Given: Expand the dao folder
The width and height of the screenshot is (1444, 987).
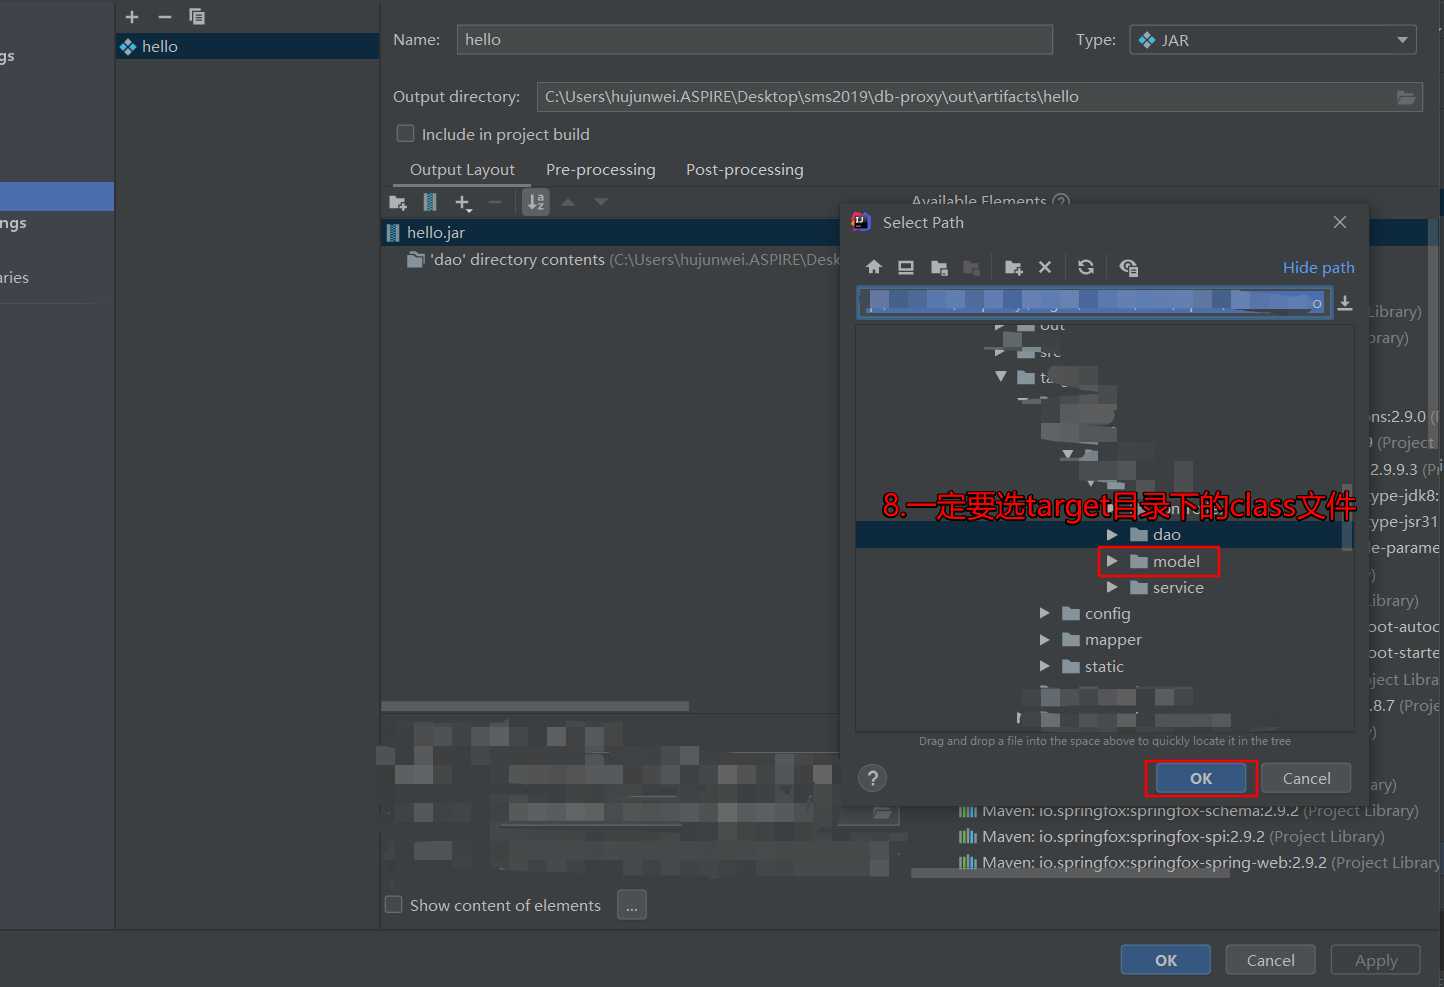Looking at the screenshot, I should (1112, 535).
